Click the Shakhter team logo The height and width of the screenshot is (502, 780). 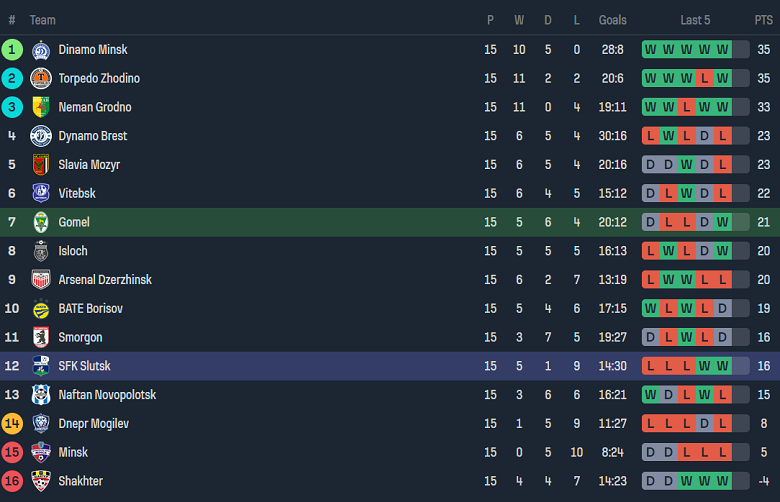coord(41,481)
